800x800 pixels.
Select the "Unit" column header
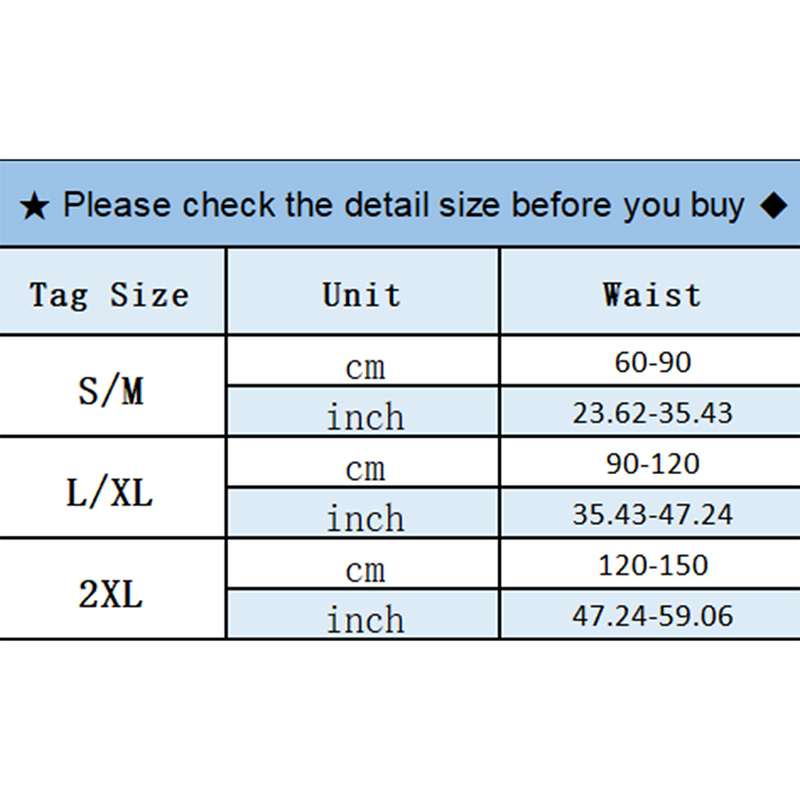click(x=362, y=295)
